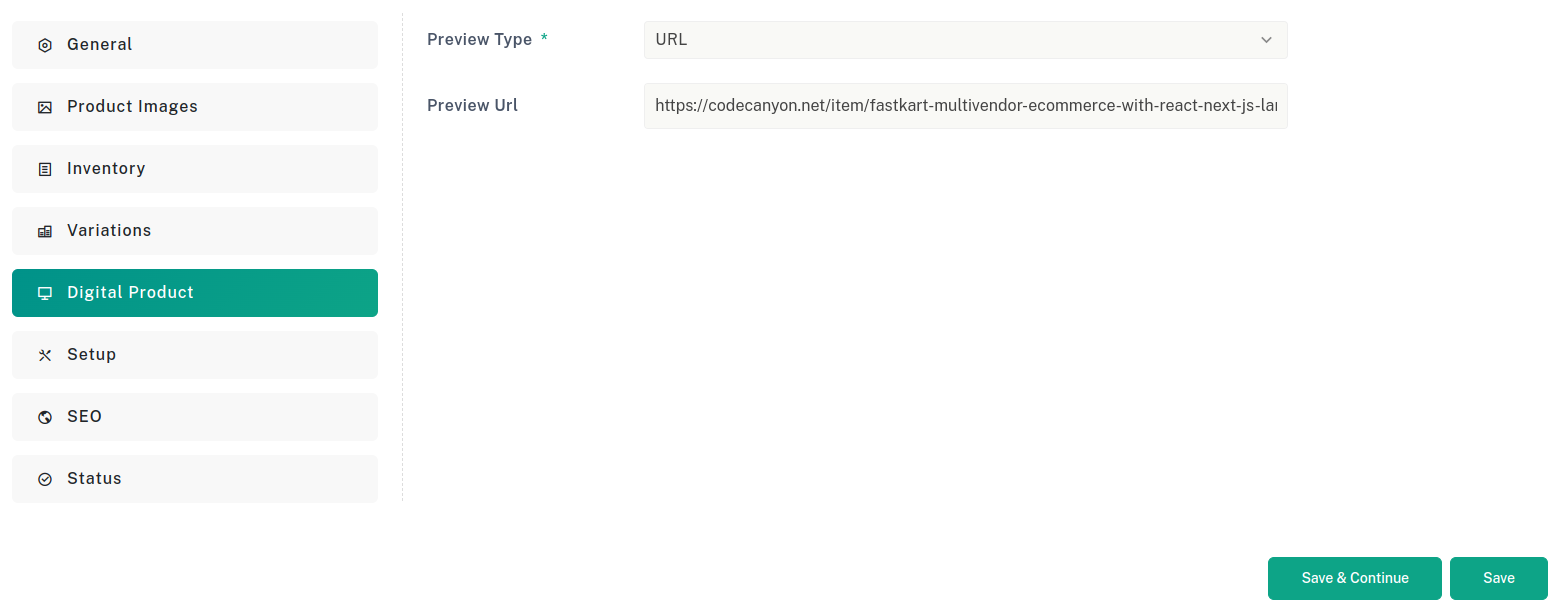This screenshot has width=1561, height=614.
Task: Click the boxes icon beside Variations
Action: [44, 231]
